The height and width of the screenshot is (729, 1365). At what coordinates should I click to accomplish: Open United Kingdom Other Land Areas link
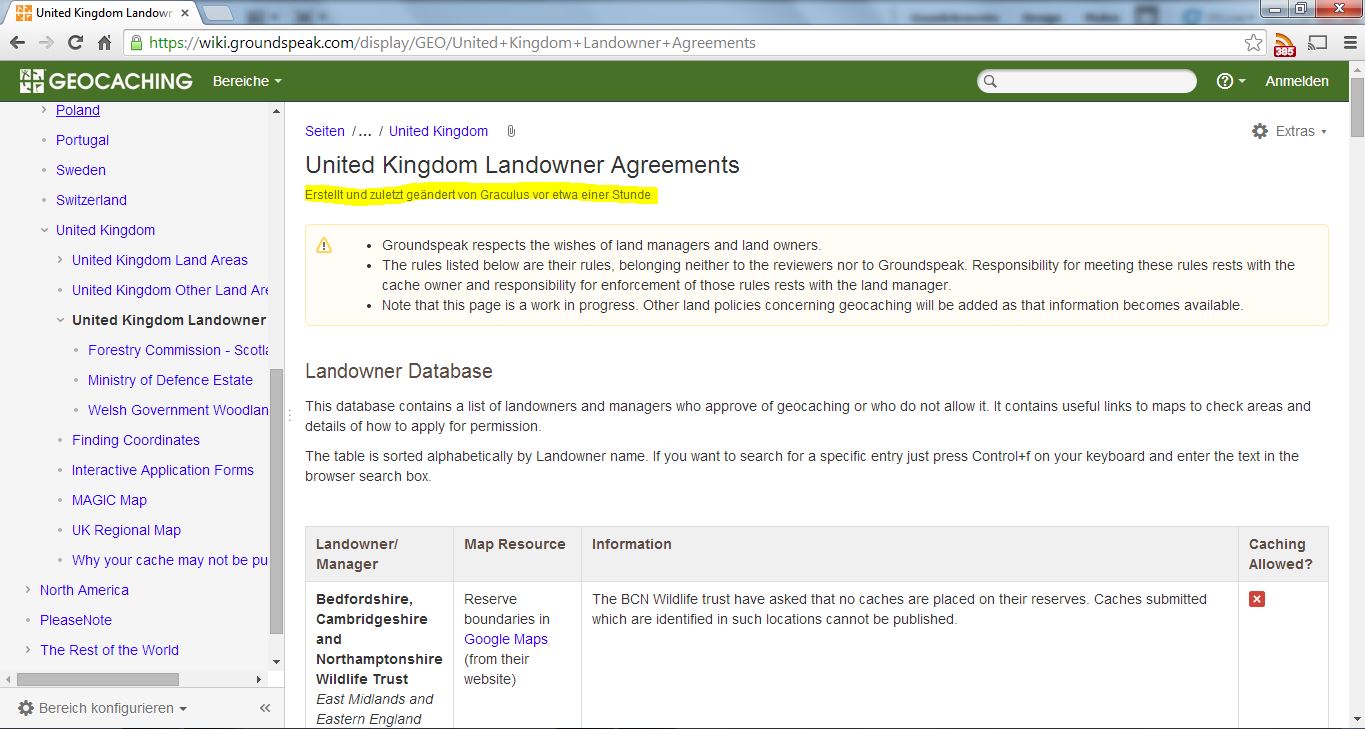click(170, 290)
